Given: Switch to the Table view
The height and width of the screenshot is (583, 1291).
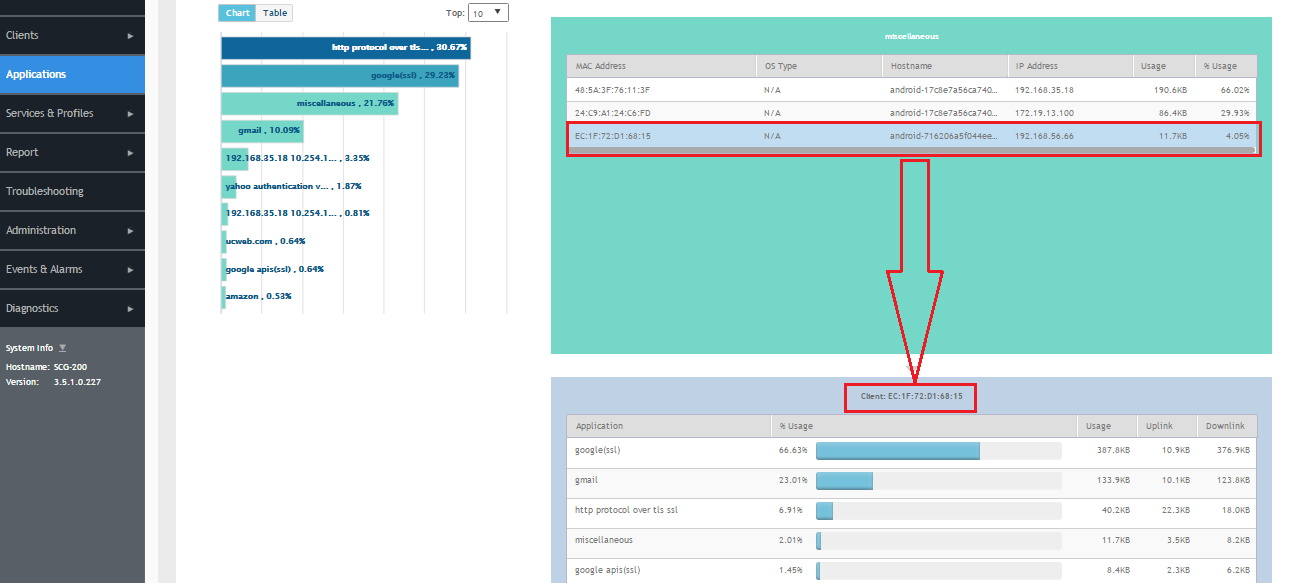Looking at the screenshot, I should click(275, 13).
